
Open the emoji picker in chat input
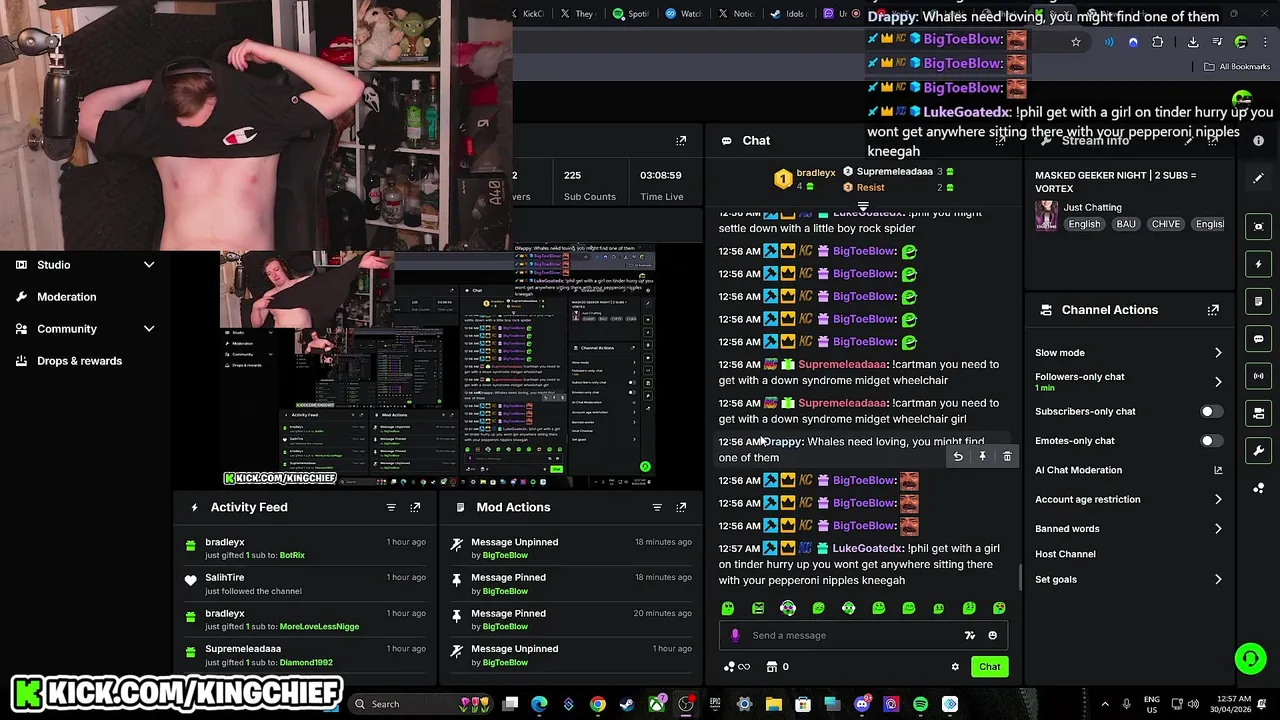tap(992, 635)
